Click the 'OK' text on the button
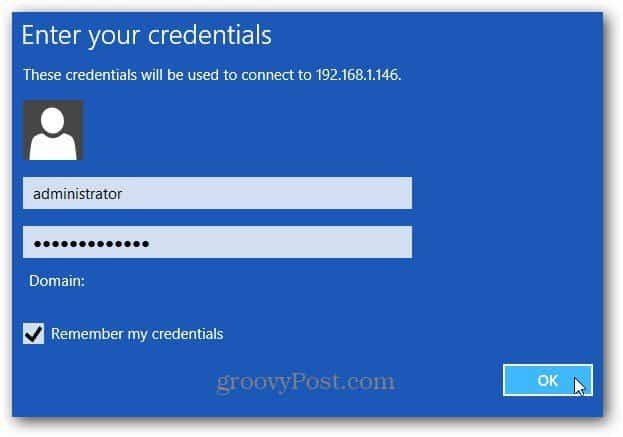Viewport: 623px width, 437px height. [x=548, y=381]
